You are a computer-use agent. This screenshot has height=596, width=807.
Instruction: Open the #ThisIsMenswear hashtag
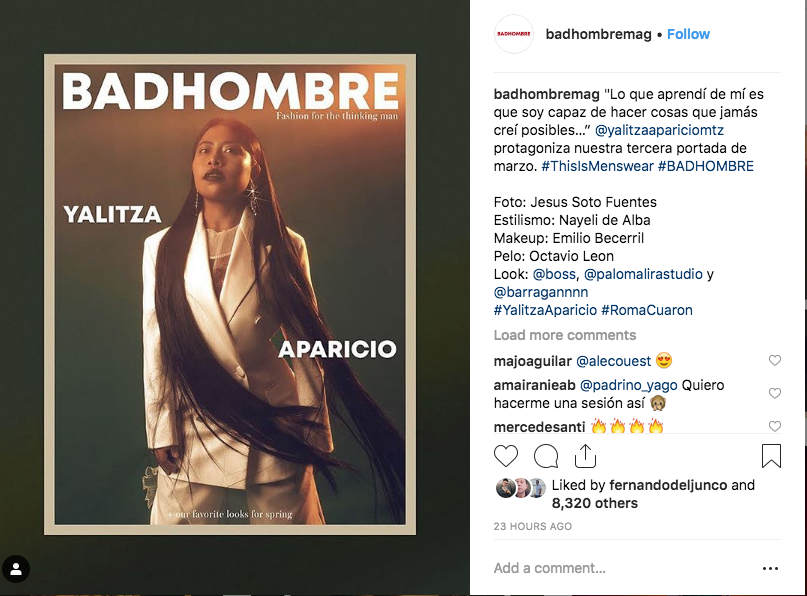597,166
